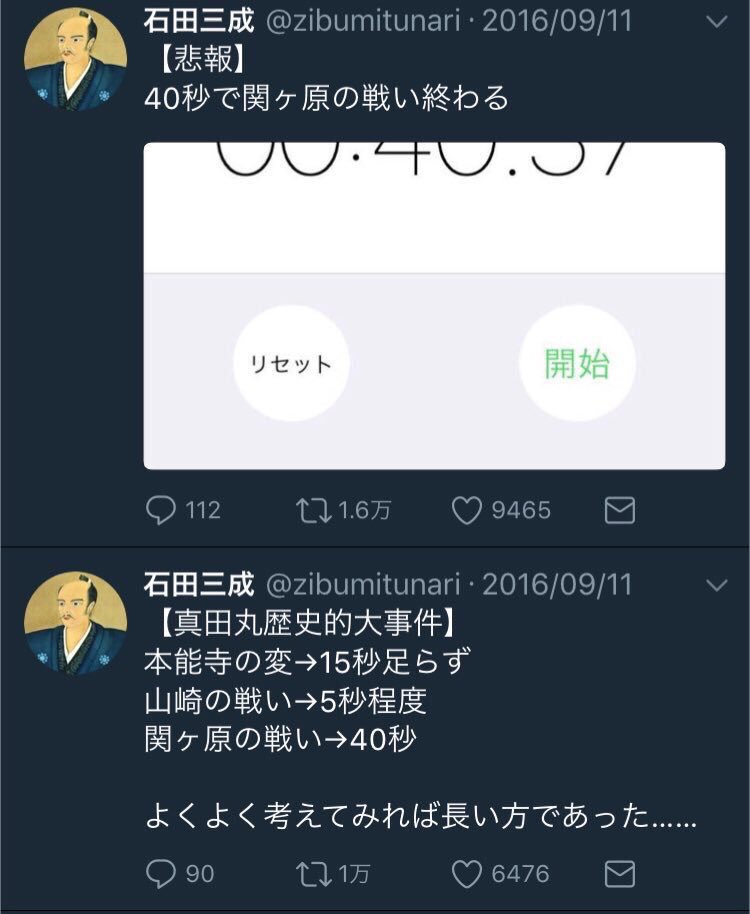
Task: Tap the リセット button in the image
Action: pos(291,363)
